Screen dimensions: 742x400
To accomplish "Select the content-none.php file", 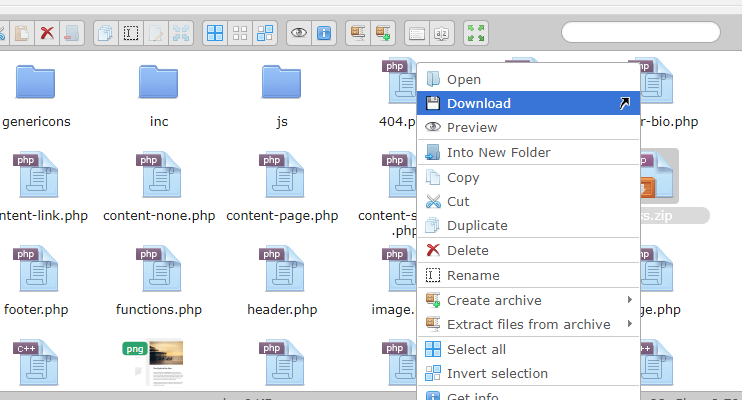I will point(159,174).
